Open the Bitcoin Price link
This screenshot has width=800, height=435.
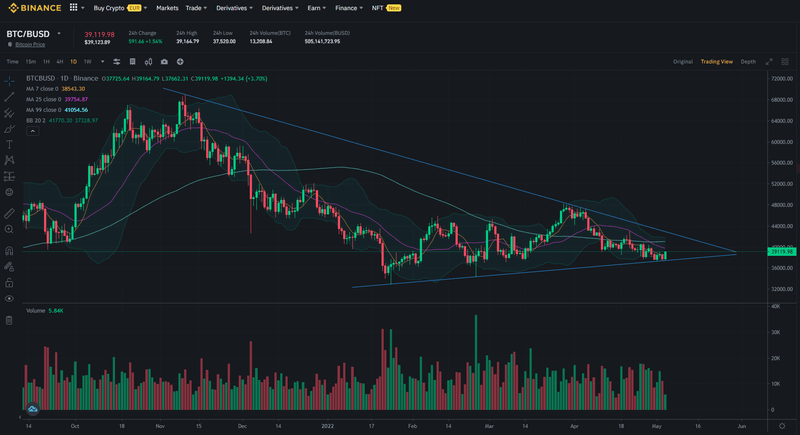click(31, 45)
